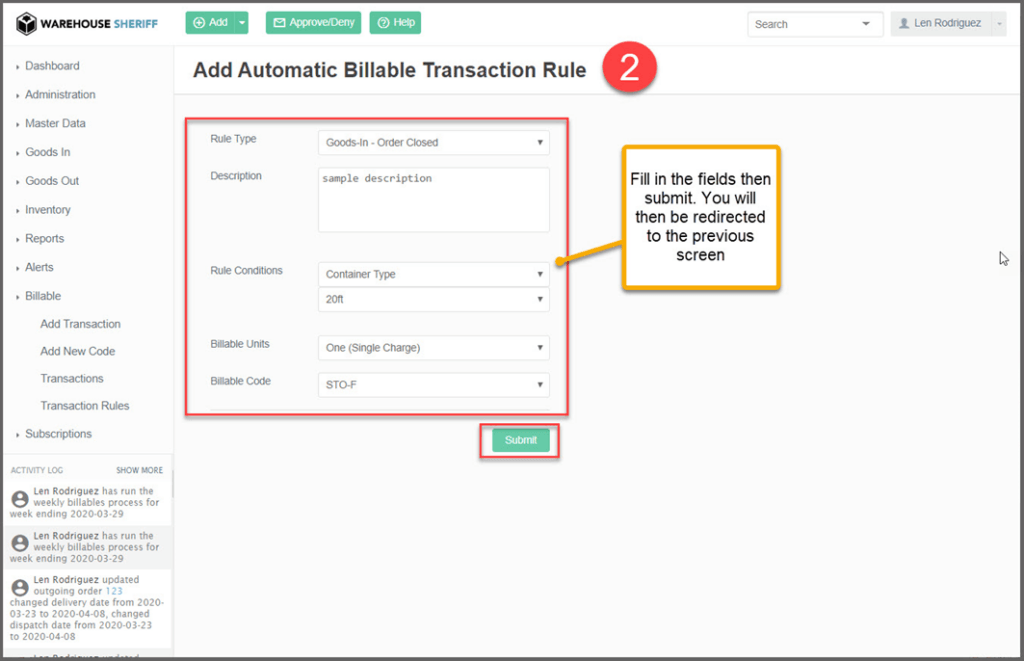Image resolution: width=1024 pixels, height=661 pixels.
Task: Click the Submit button
Action: pyautogui.click(x=520, y=441)
